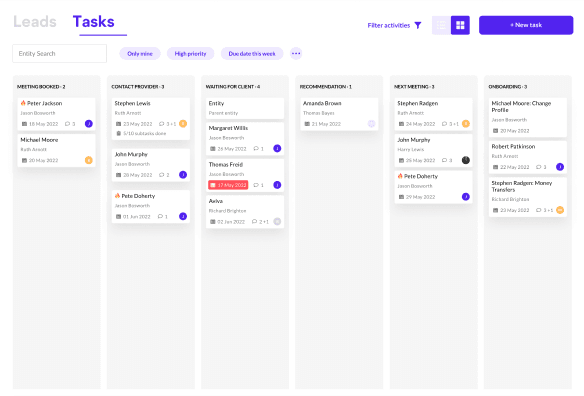Click dark photo avatar on Harry Lewis card
This screenshot has width=584, height=396.
[466, 160]
